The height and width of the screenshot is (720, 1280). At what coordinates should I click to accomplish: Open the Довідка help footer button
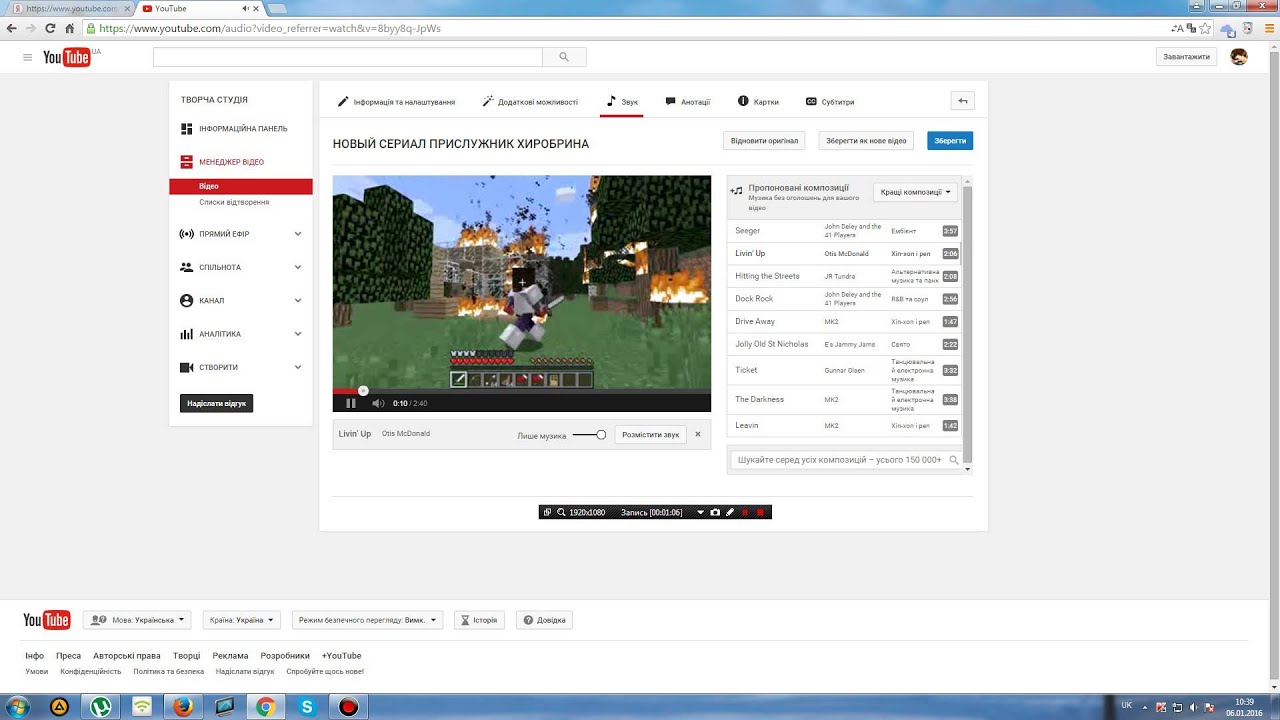[545, 620]
